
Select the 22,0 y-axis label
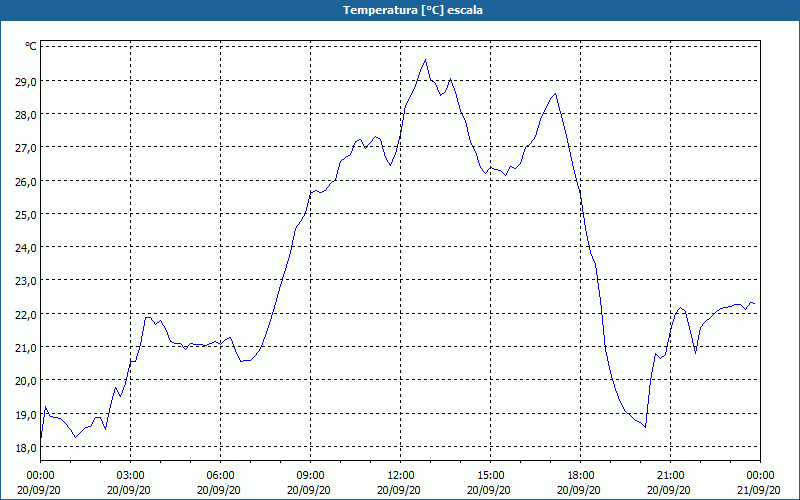pyautogui.click(x=27, y=315)
